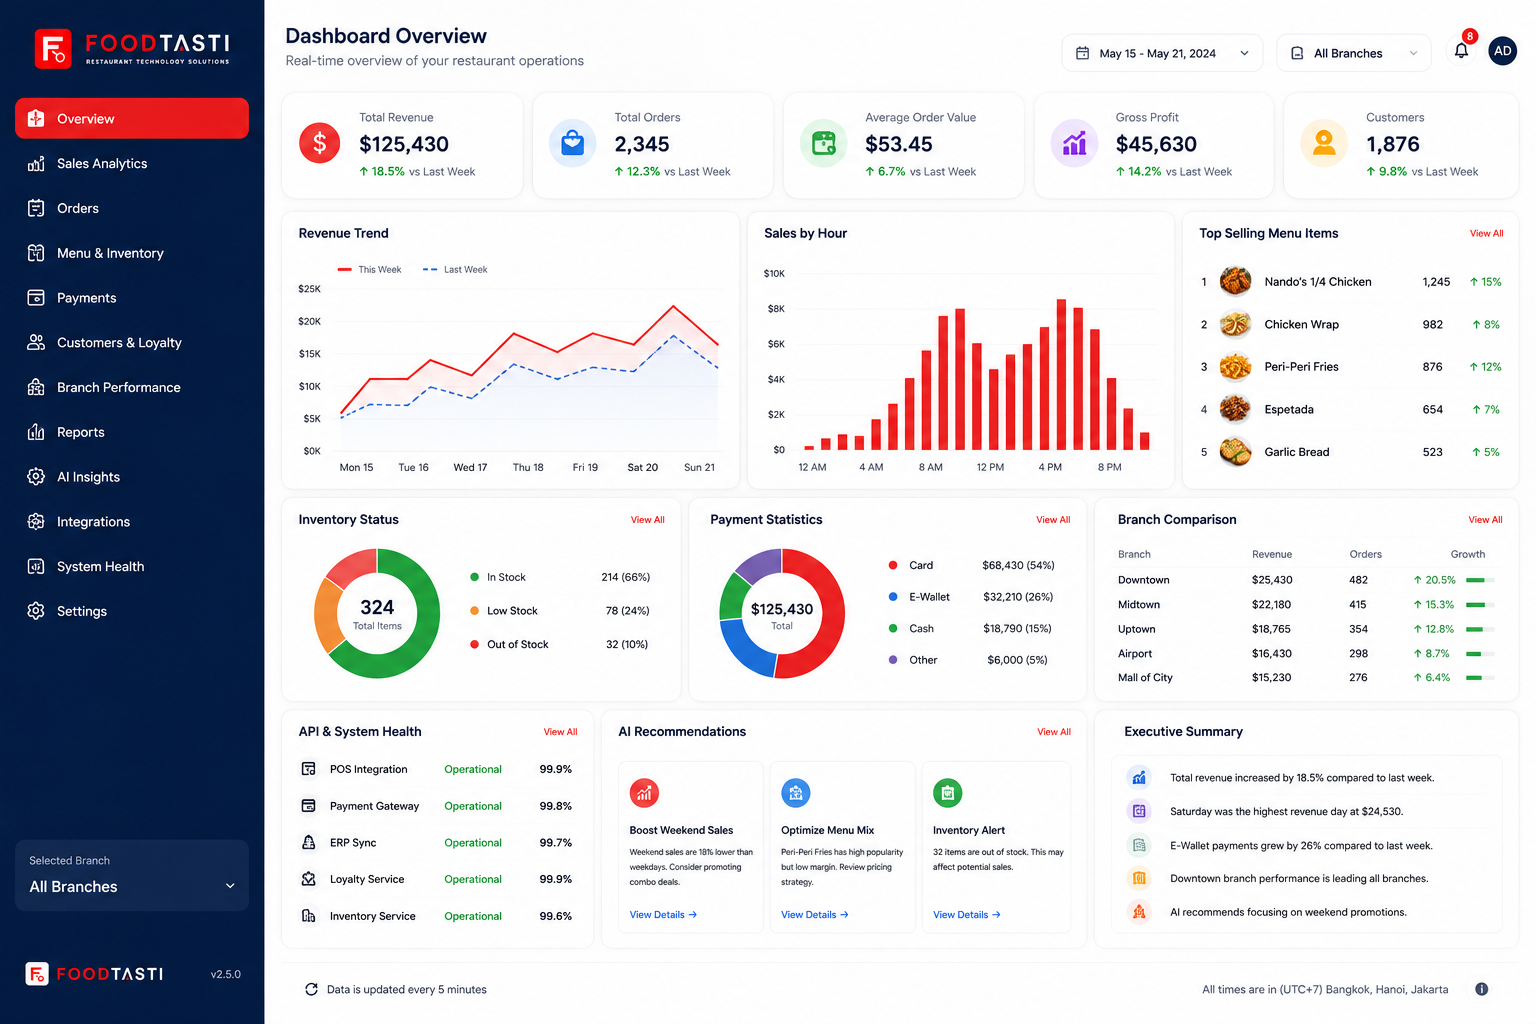1536x1024 pixels.
Task: Click the Boost Weekend Sales chart icon
Action: [644, 793]
